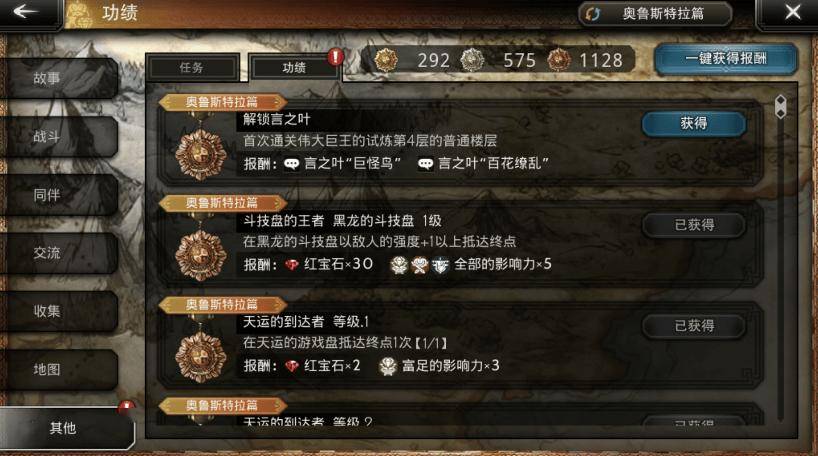Open the 其他 category

coord(65,428)
